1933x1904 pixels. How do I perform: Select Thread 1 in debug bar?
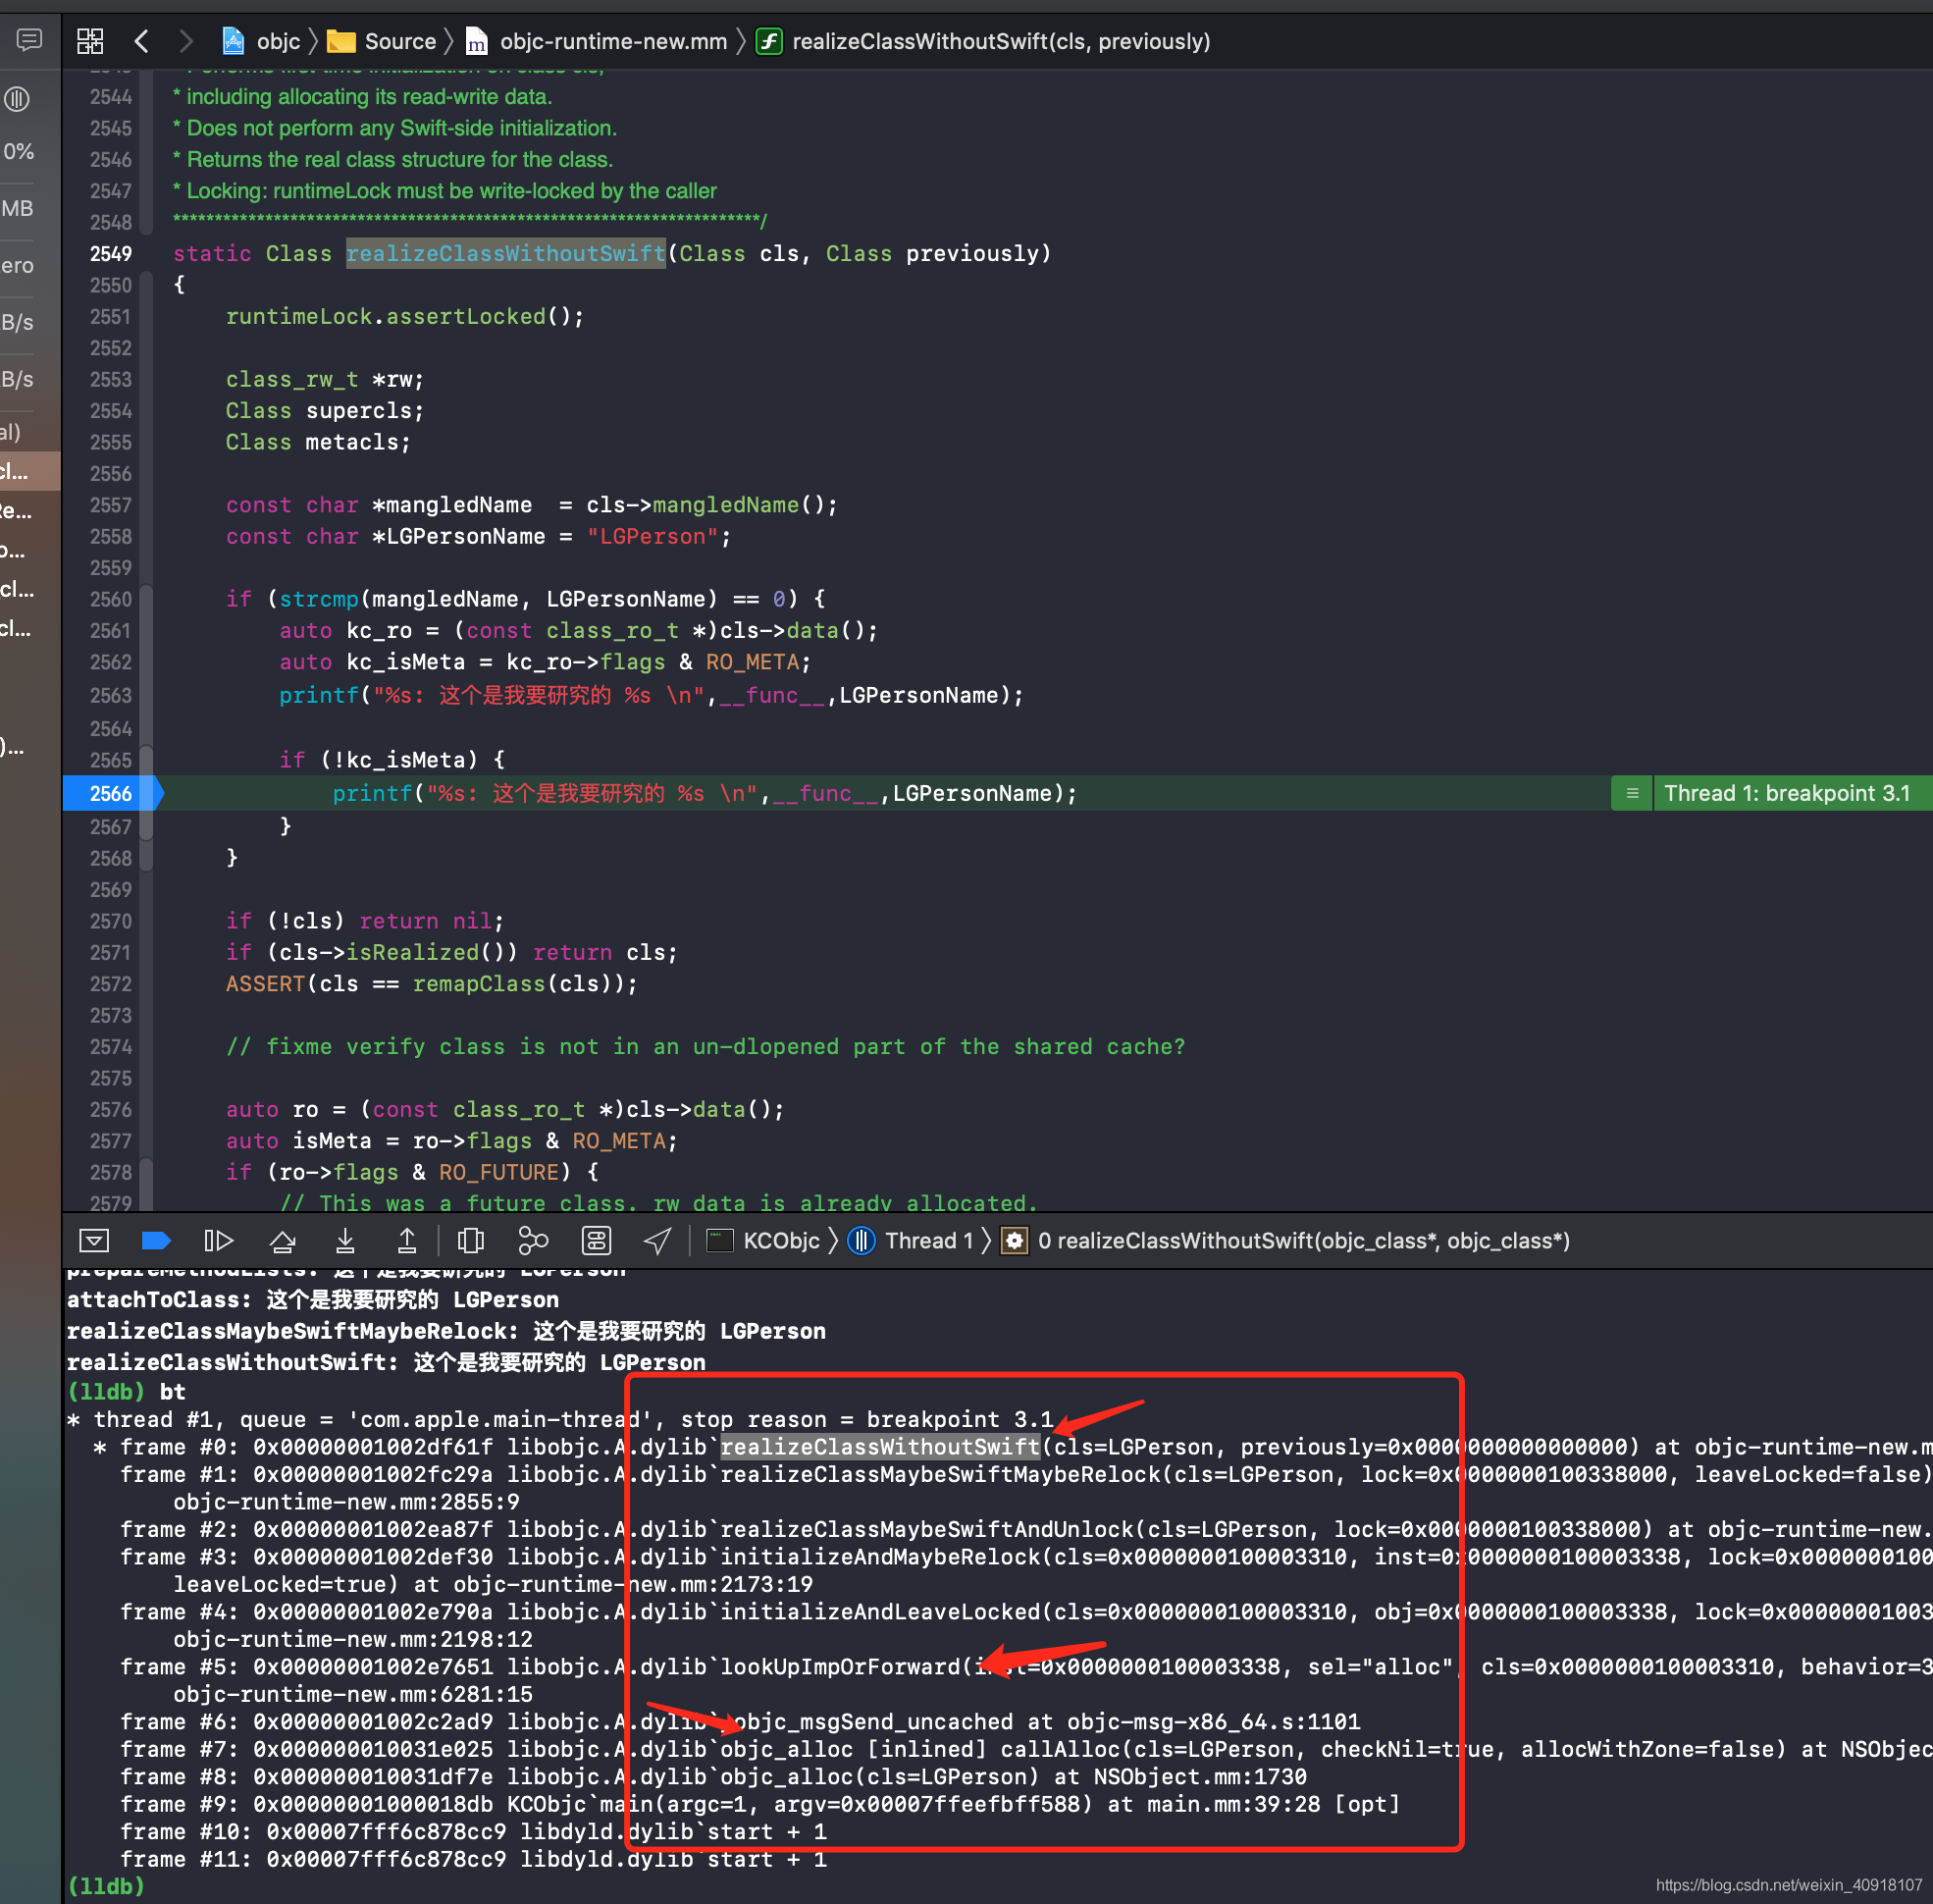(927, 1241)
